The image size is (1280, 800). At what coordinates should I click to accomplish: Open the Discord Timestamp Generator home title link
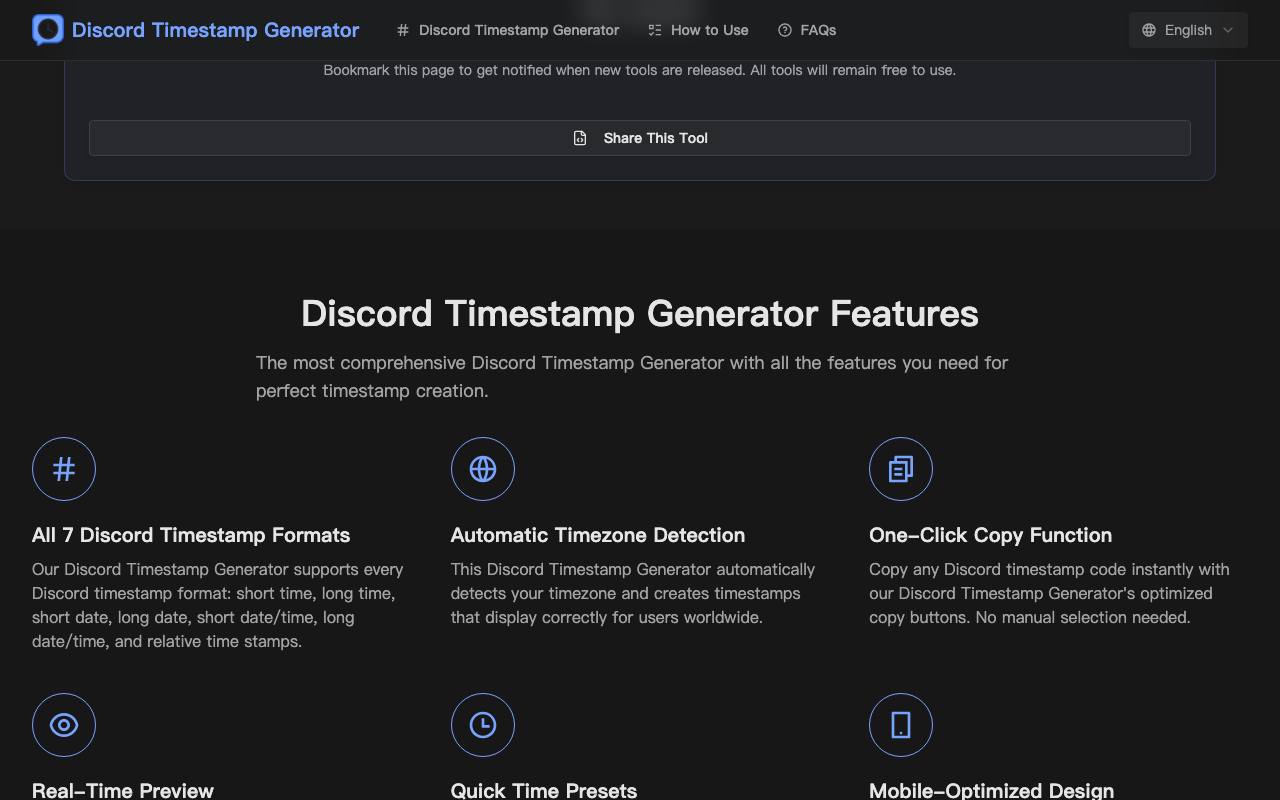215,30
